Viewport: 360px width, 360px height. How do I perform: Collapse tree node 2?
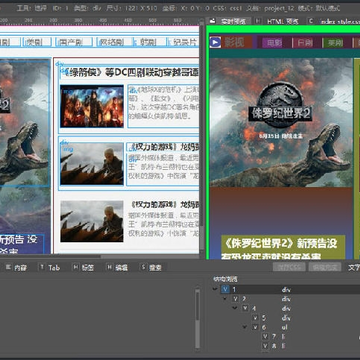point(225,299)
